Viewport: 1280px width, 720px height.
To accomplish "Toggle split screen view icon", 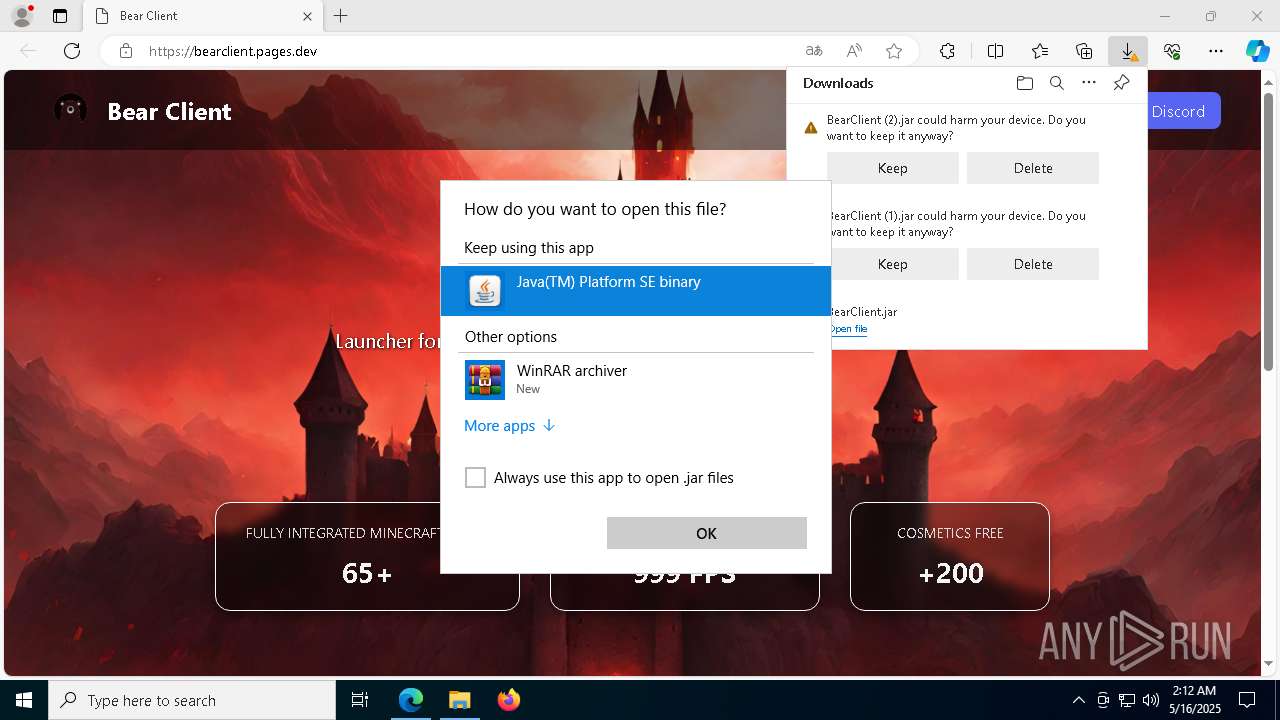I will (x=996, y=51).
